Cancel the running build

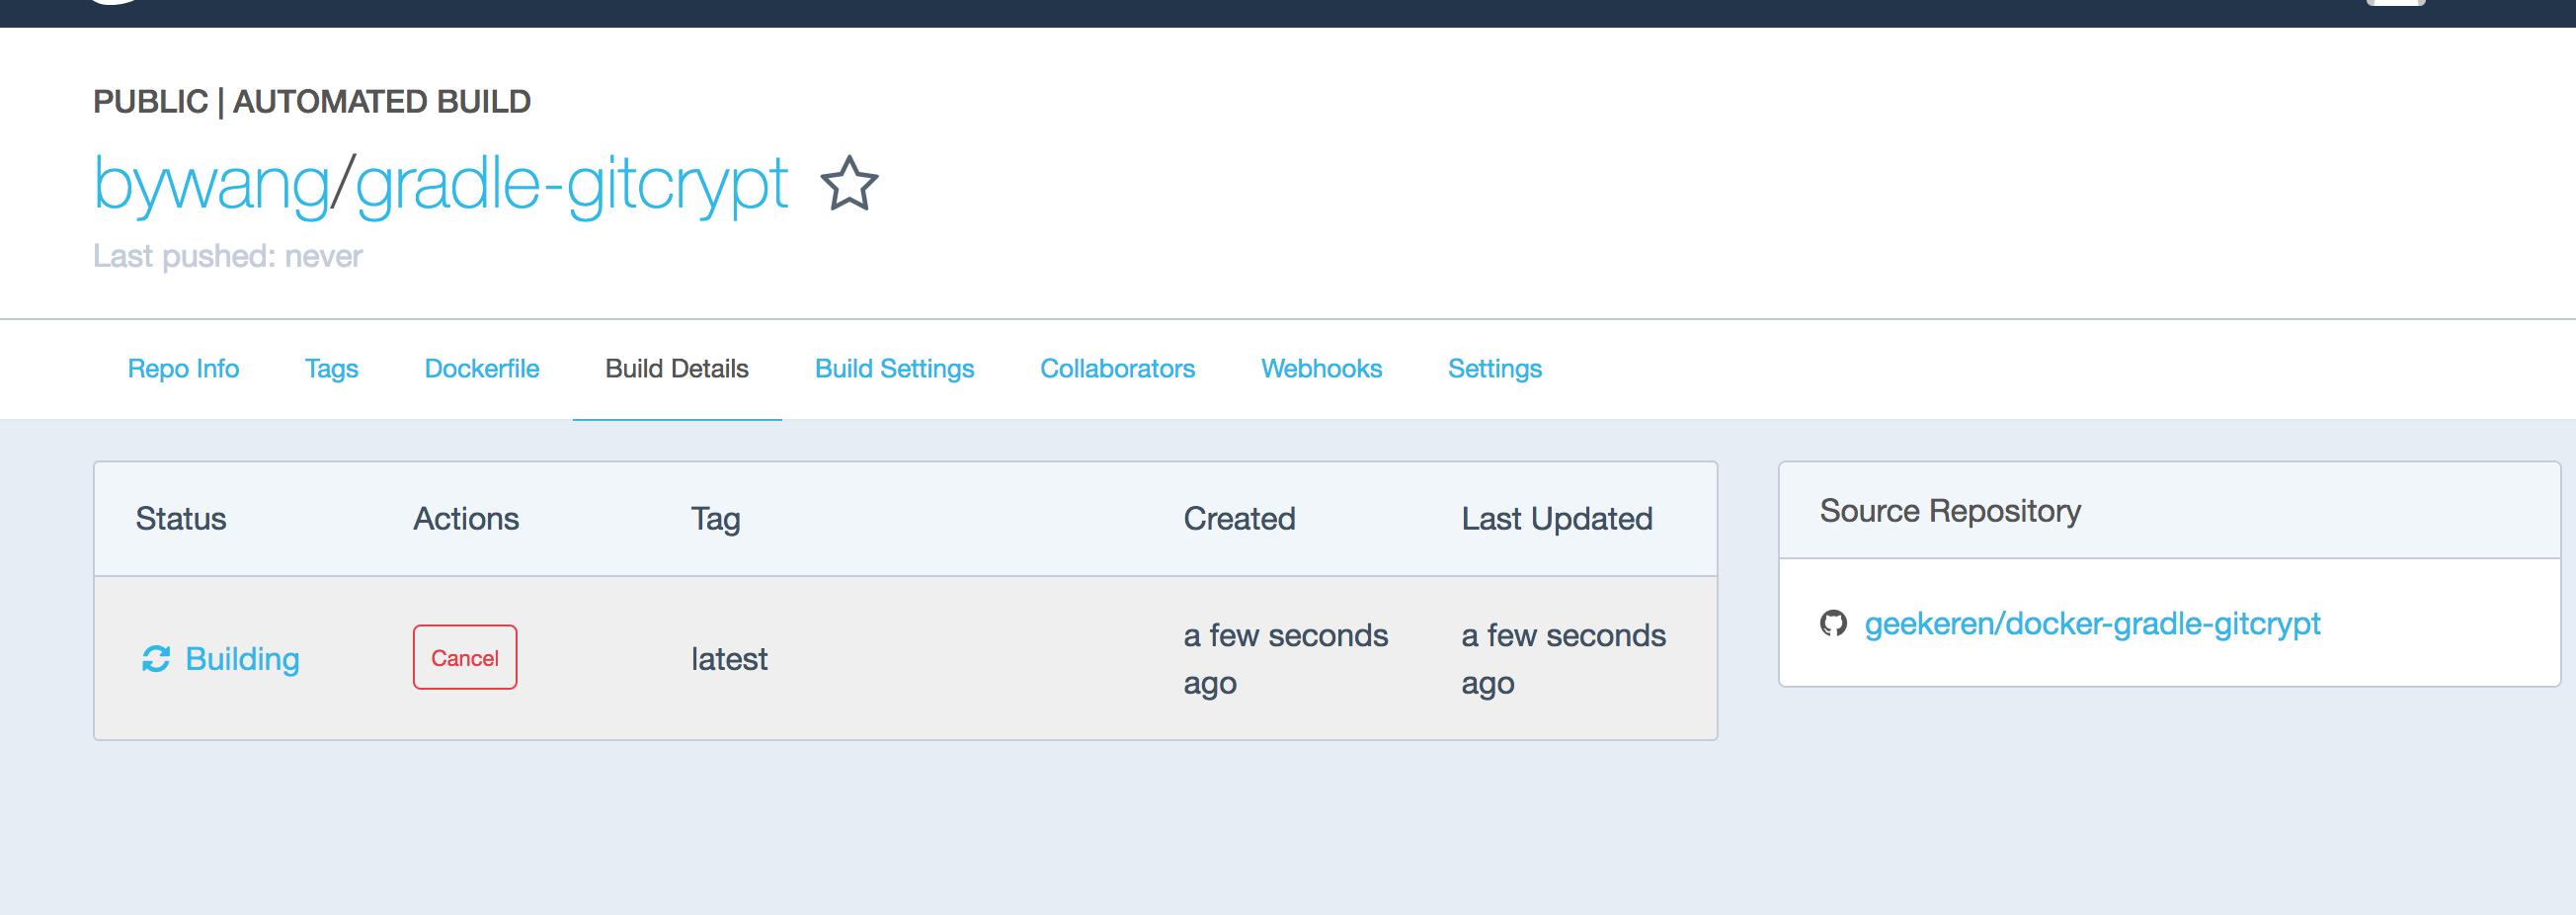point(465,658)
